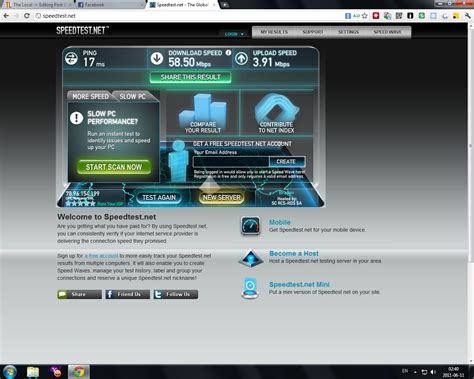The image size is (474, 379).
Task: Click the upload speed arrow icon
Action: 241,58
